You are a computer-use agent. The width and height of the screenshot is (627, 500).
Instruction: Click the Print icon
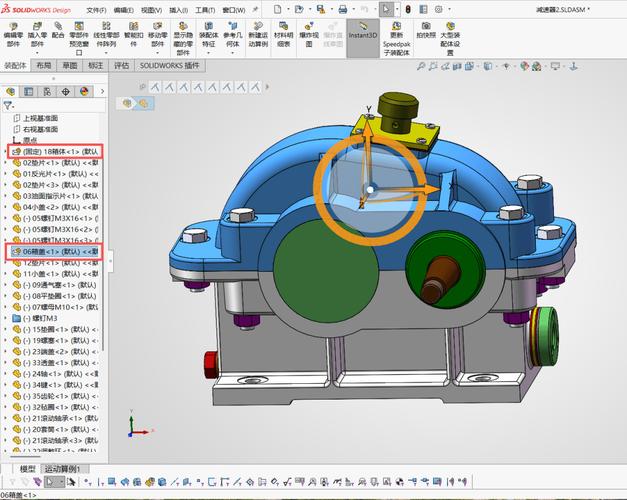343,9
